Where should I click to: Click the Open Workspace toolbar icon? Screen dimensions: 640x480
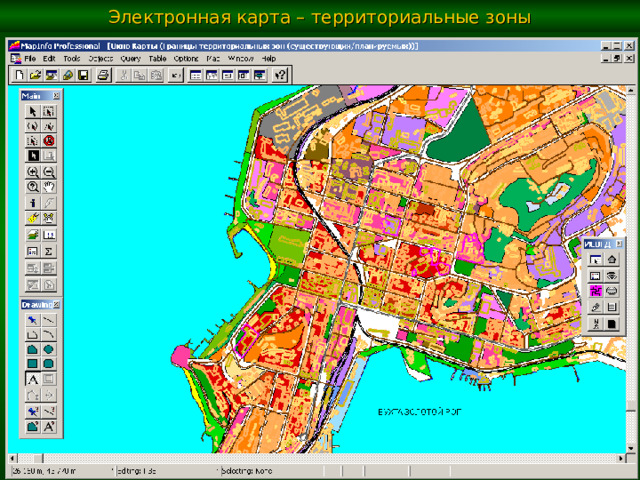pyautogui.click(x=51, y=75)
